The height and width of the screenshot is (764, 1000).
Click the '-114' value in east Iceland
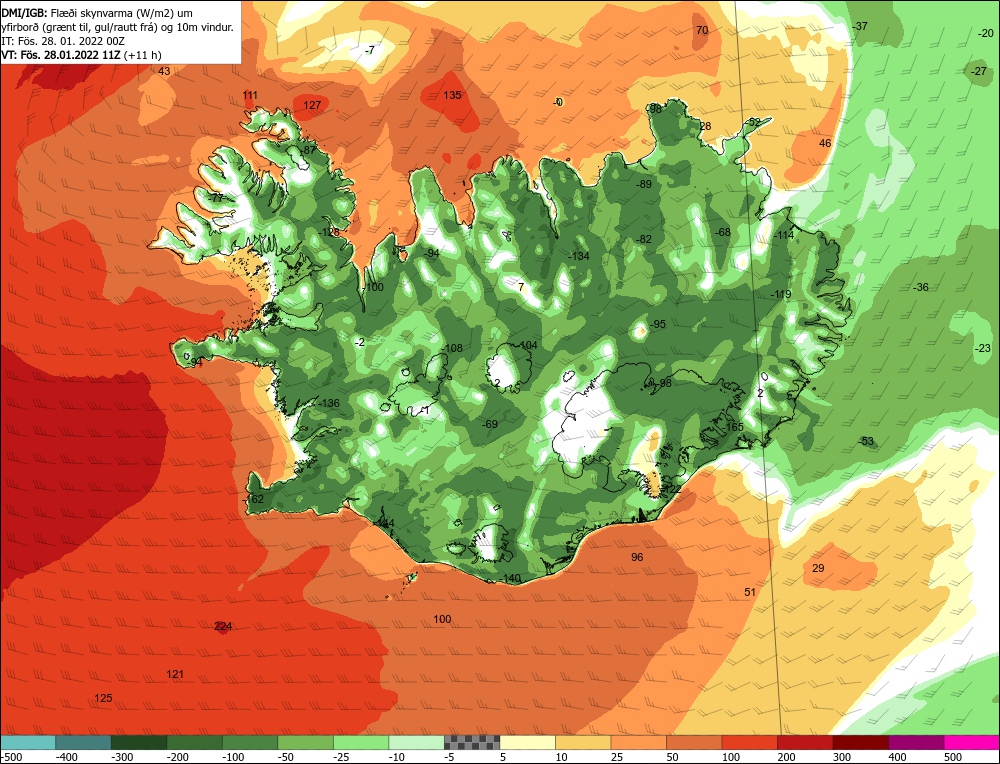(783, 235)
